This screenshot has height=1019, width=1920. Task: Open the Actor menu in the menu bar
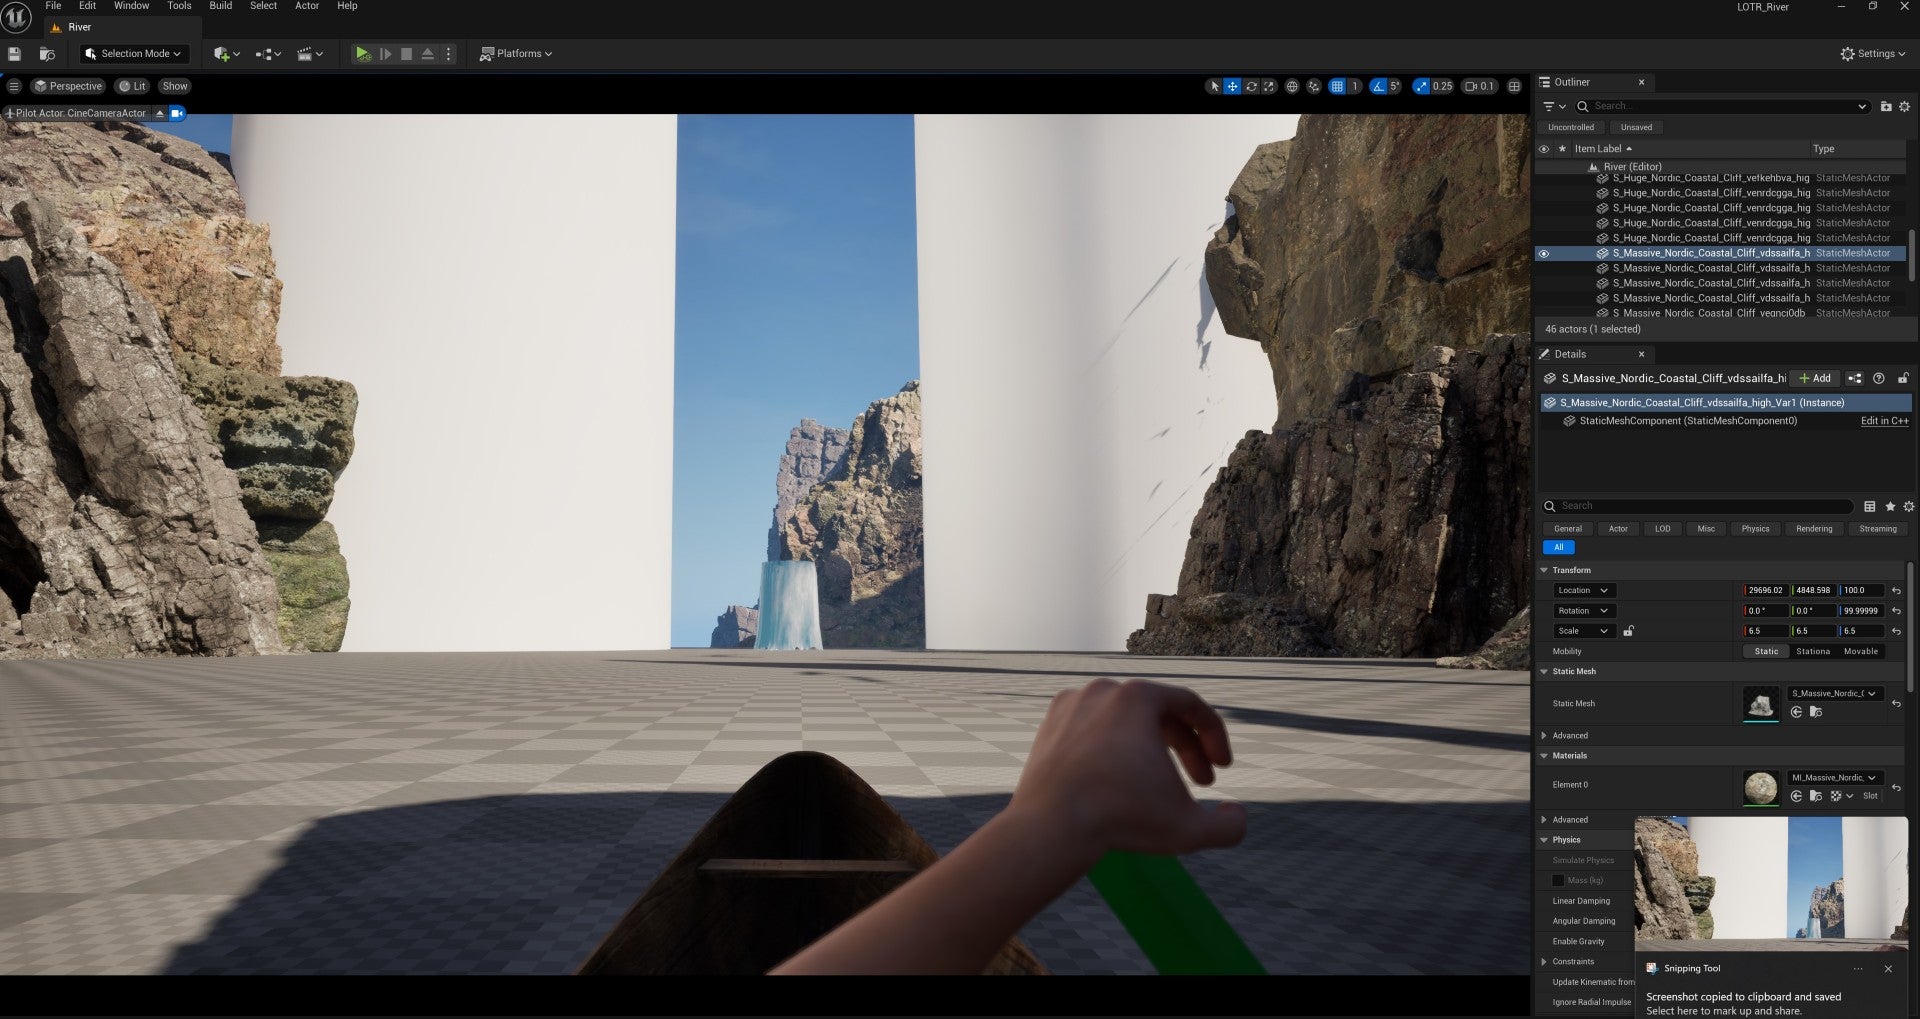[x=307, y=6]
